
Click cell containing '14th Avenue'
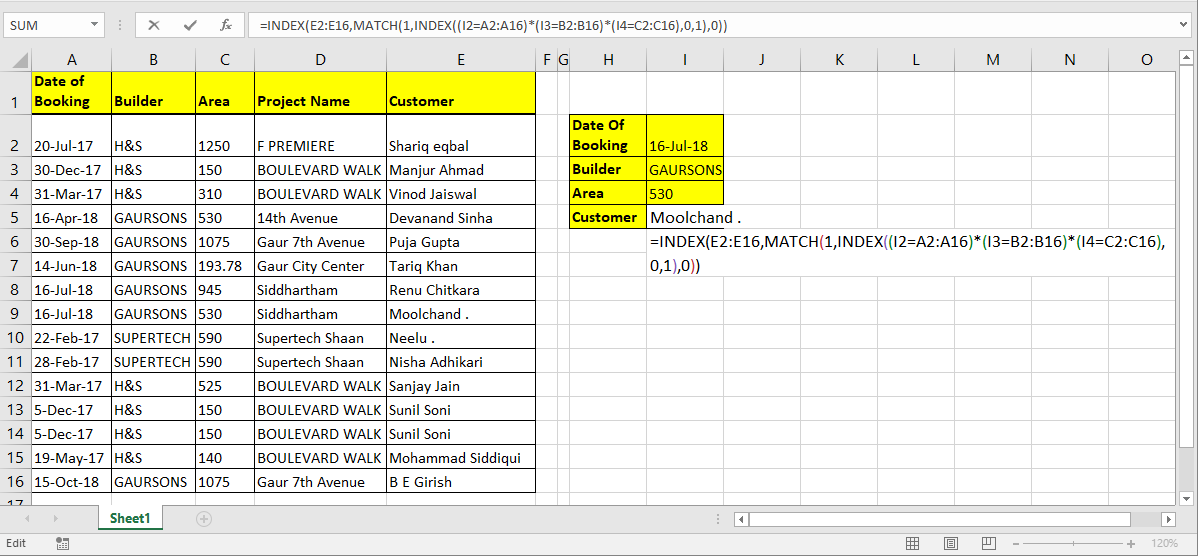pos(320,218)
